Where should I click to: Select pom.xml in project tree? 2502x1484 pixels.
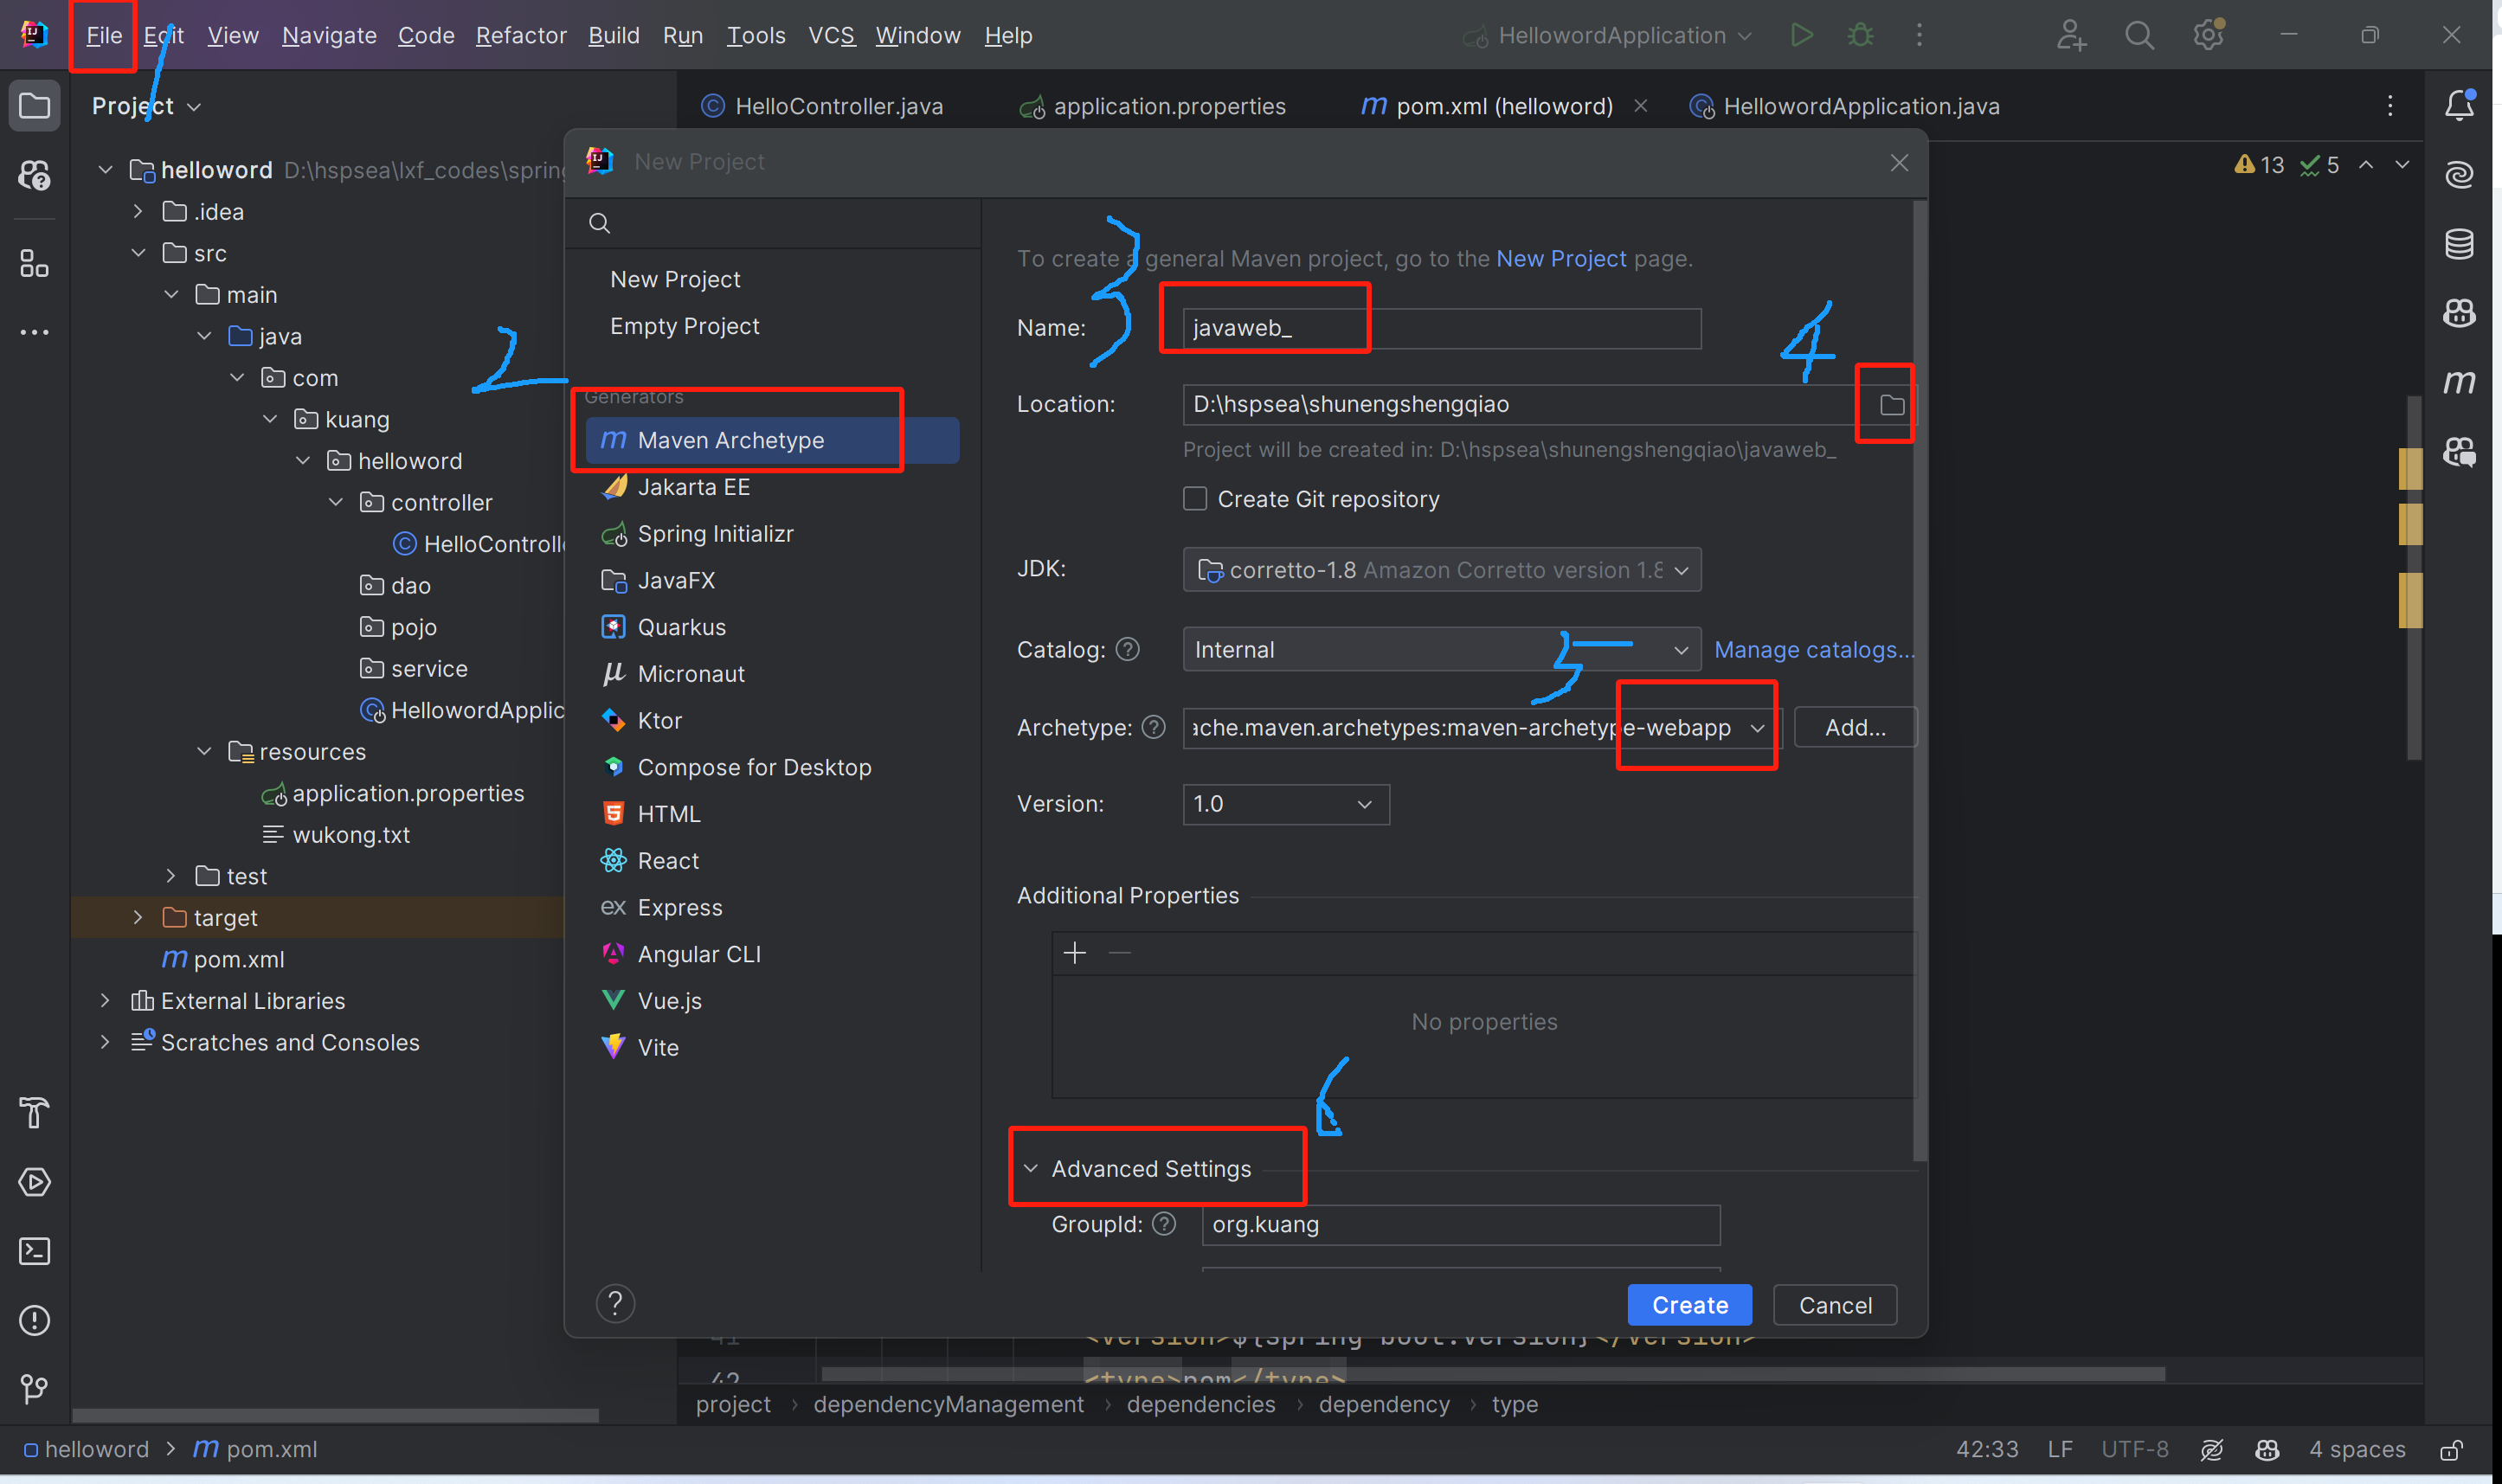pos(223,960)
